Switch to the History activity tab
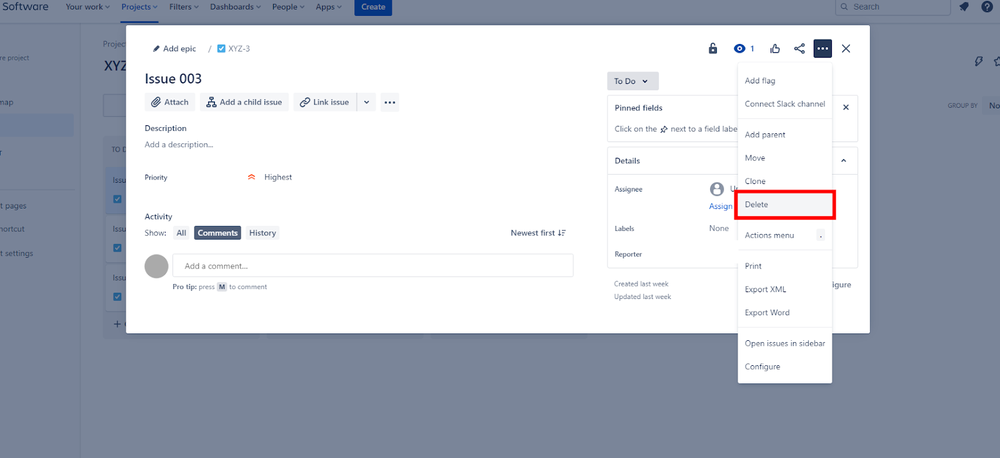Image resolution: width=1000 pixels, height=458 pixels. (263, 233)
